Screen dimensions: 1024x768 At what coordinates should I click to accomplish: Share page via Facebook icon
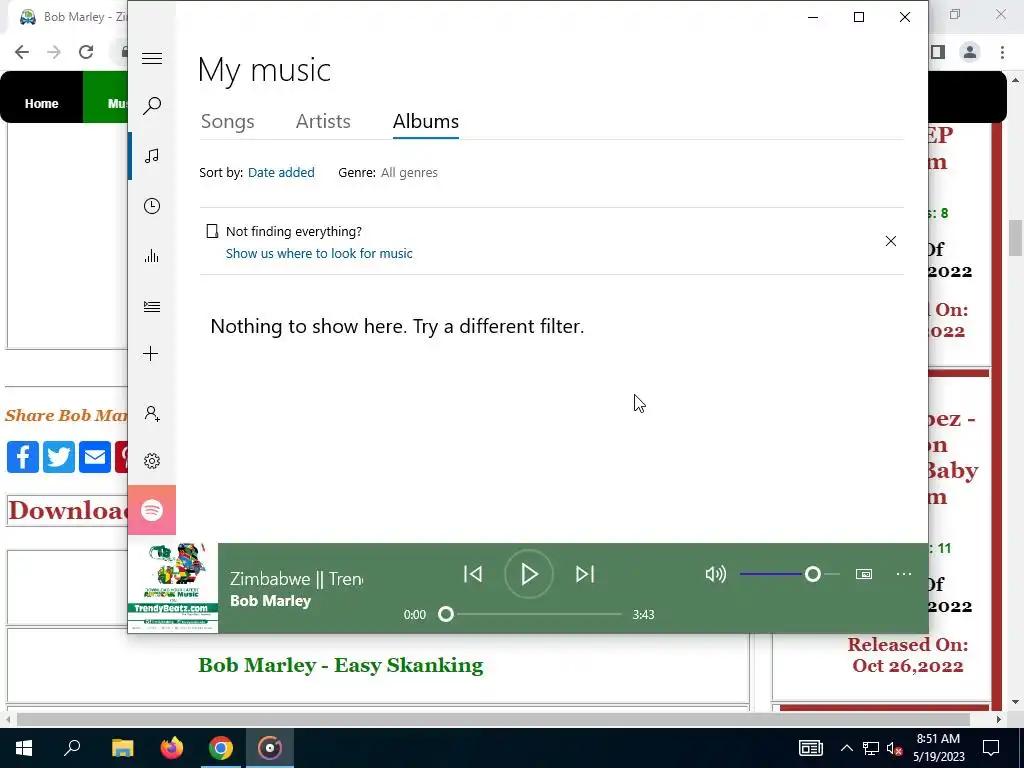pyautogui.click(x=23, y=456)
